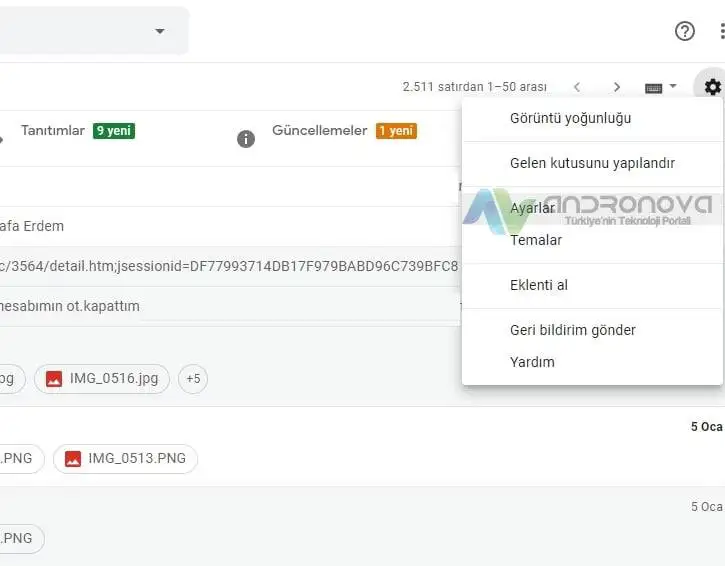Image resolution: width=725 pixels, height=566 pixels.
Task: Click the Güncellemeler tab info icon
Action: coord(246,139)
